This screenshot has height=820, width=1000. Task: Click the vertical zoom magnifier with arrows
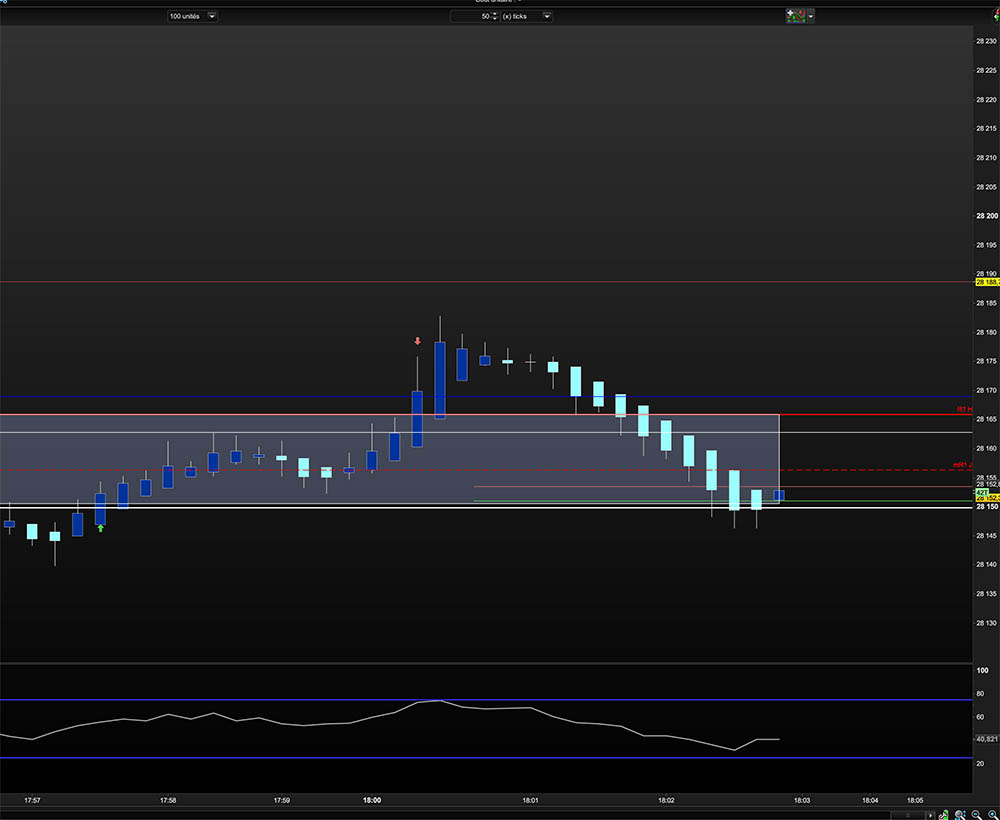coord(960,815)
